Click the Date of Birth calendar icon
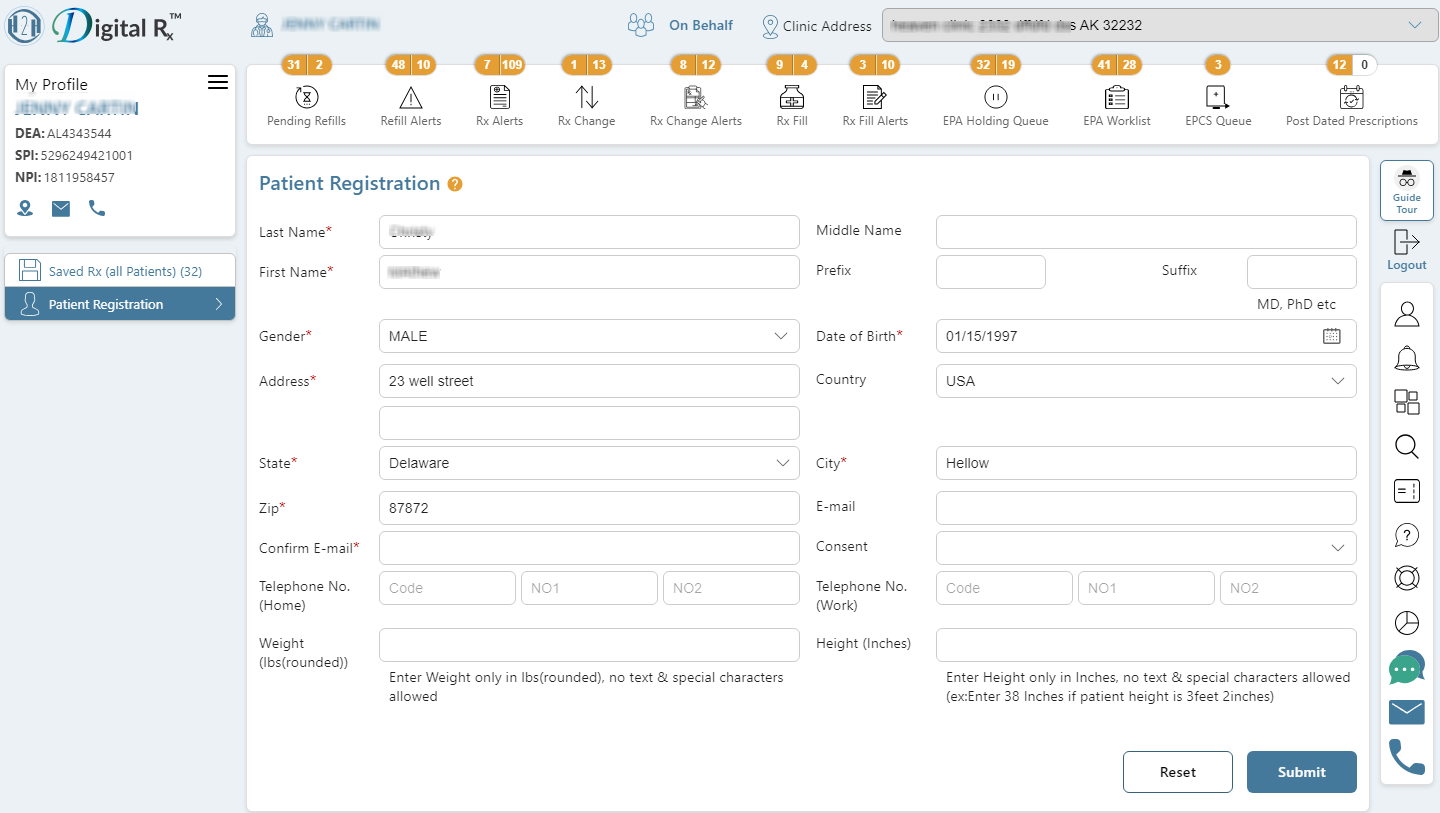Viewport: 1440px width, 813px height. [x=1331, y=336]
